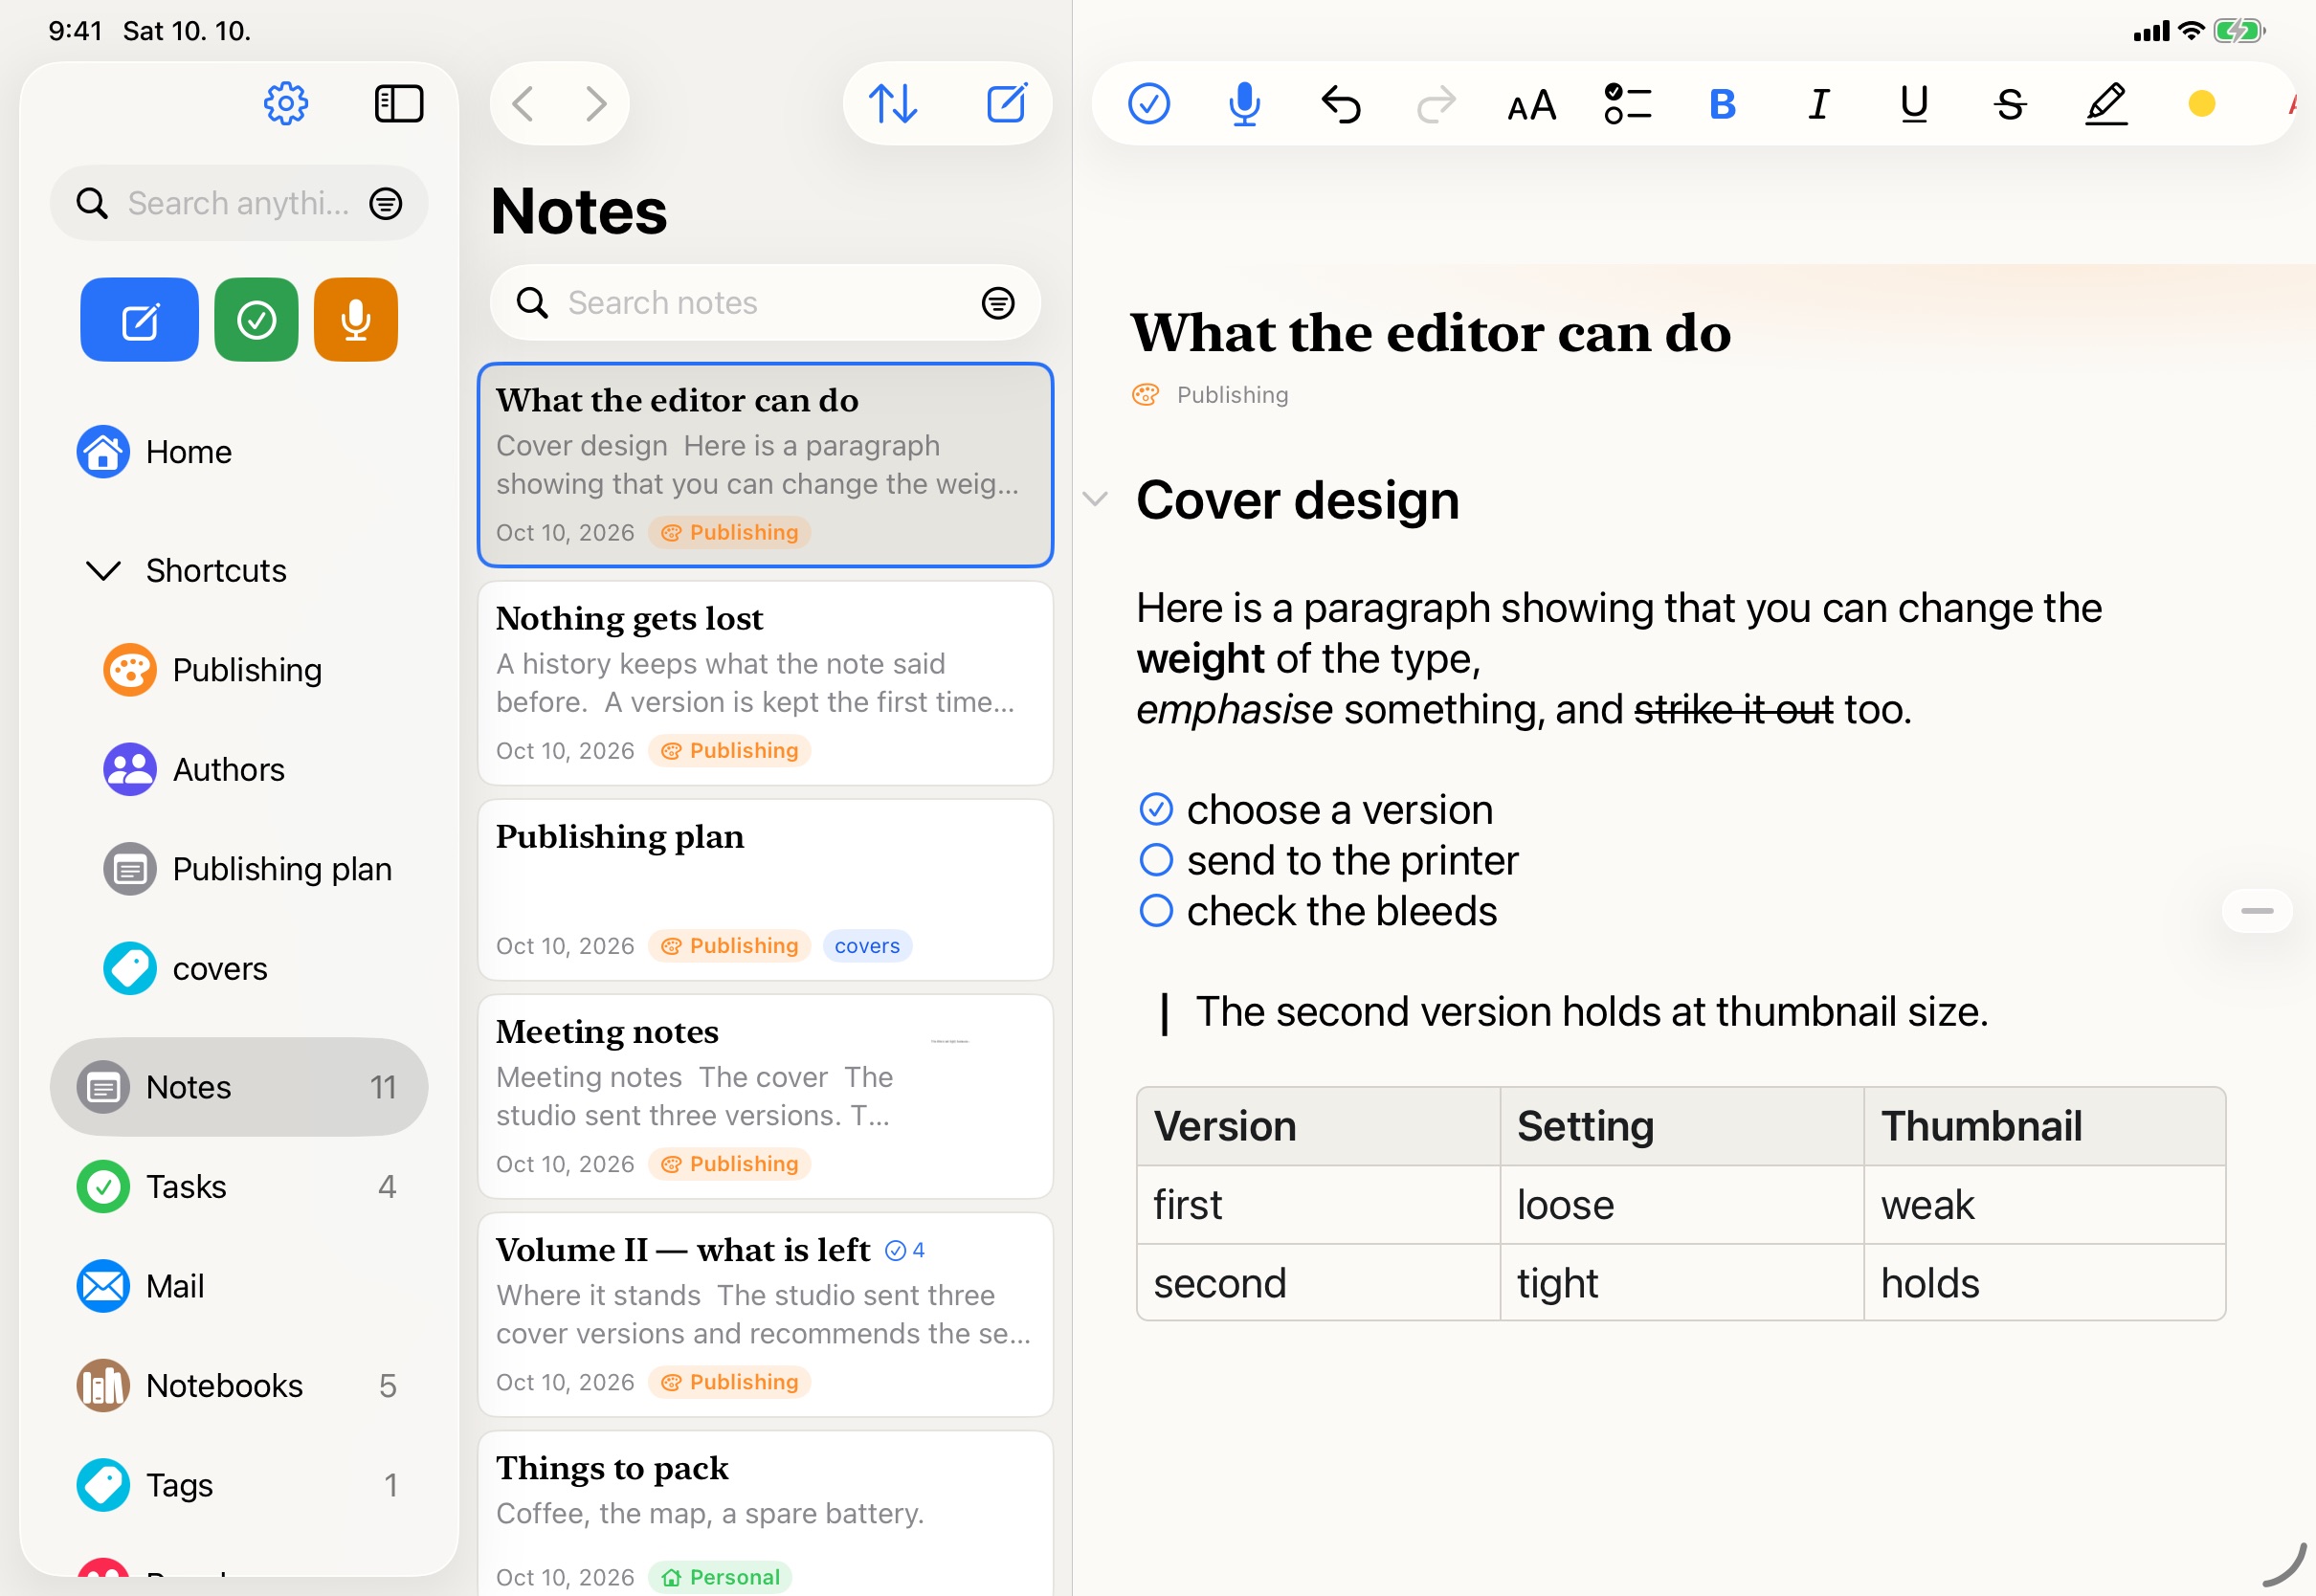The image size is (2316, 1596).
Task: Redo the last edit
Action: (1437, 103)
